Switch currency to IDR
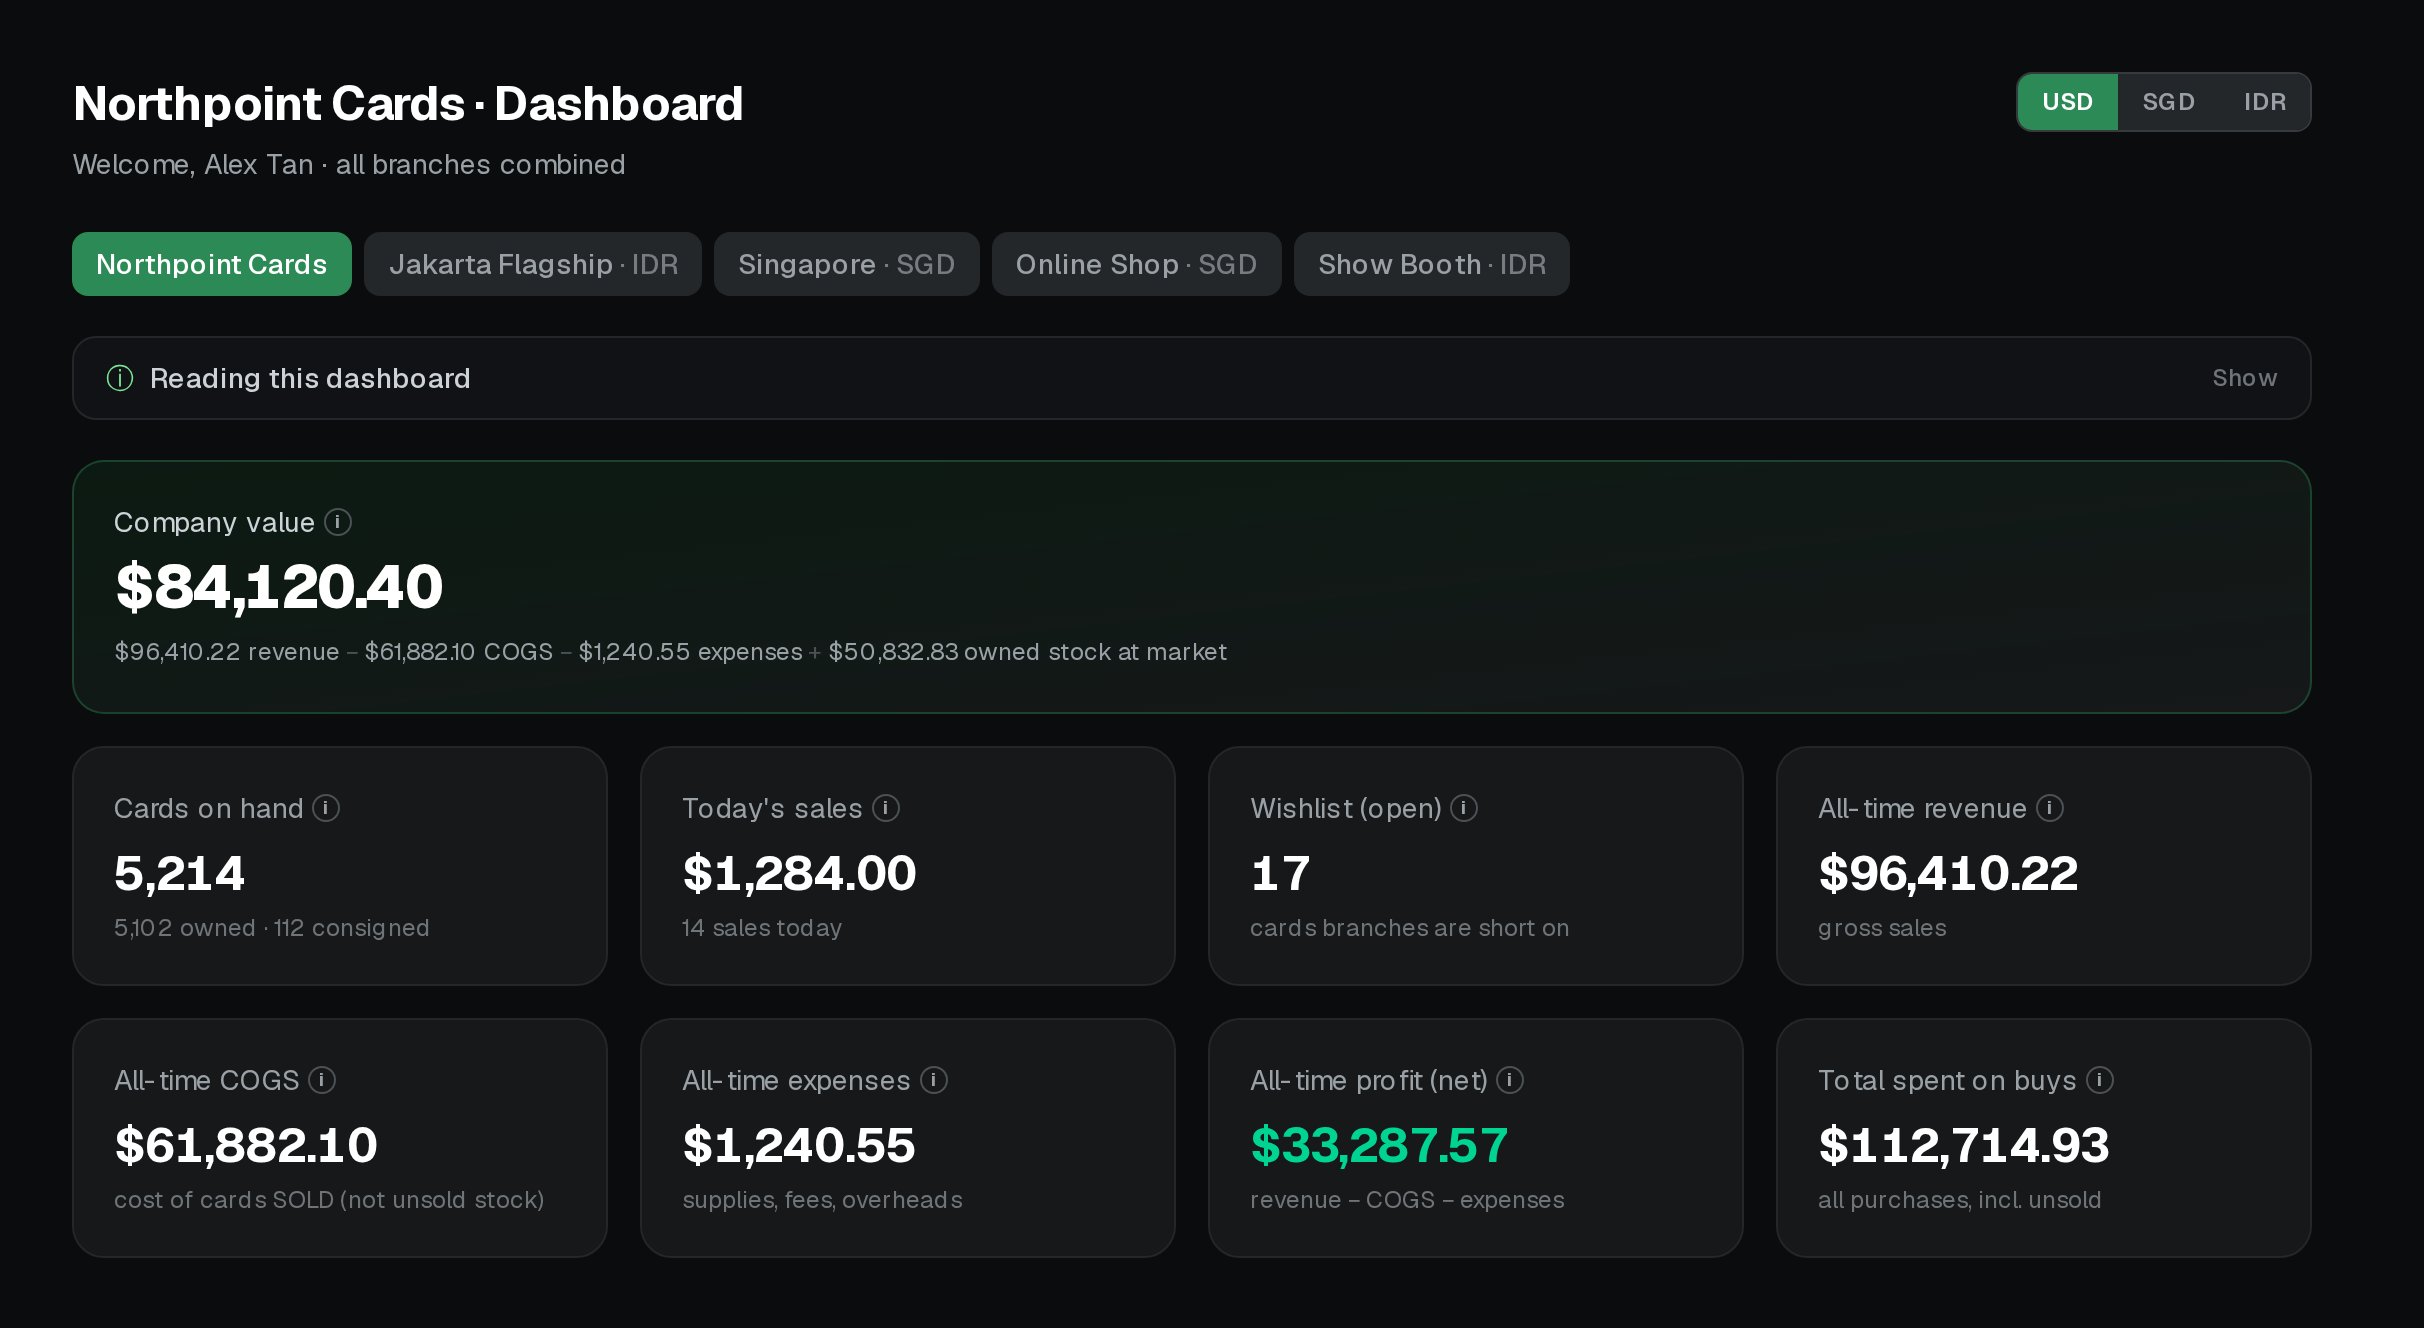 (x=2265, y=102)
